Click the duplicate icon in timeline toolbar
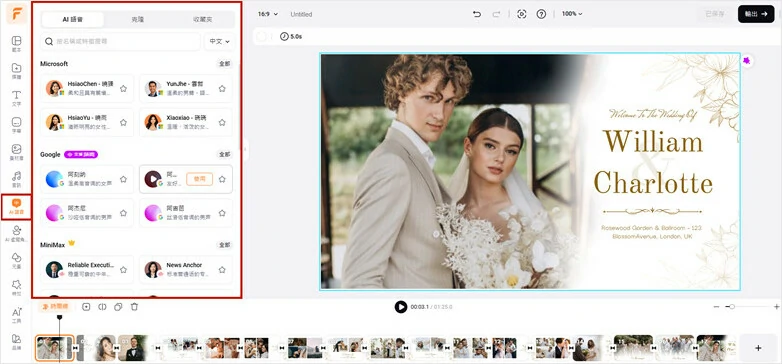This screenshot has width=782, height=364. (118, 307)
